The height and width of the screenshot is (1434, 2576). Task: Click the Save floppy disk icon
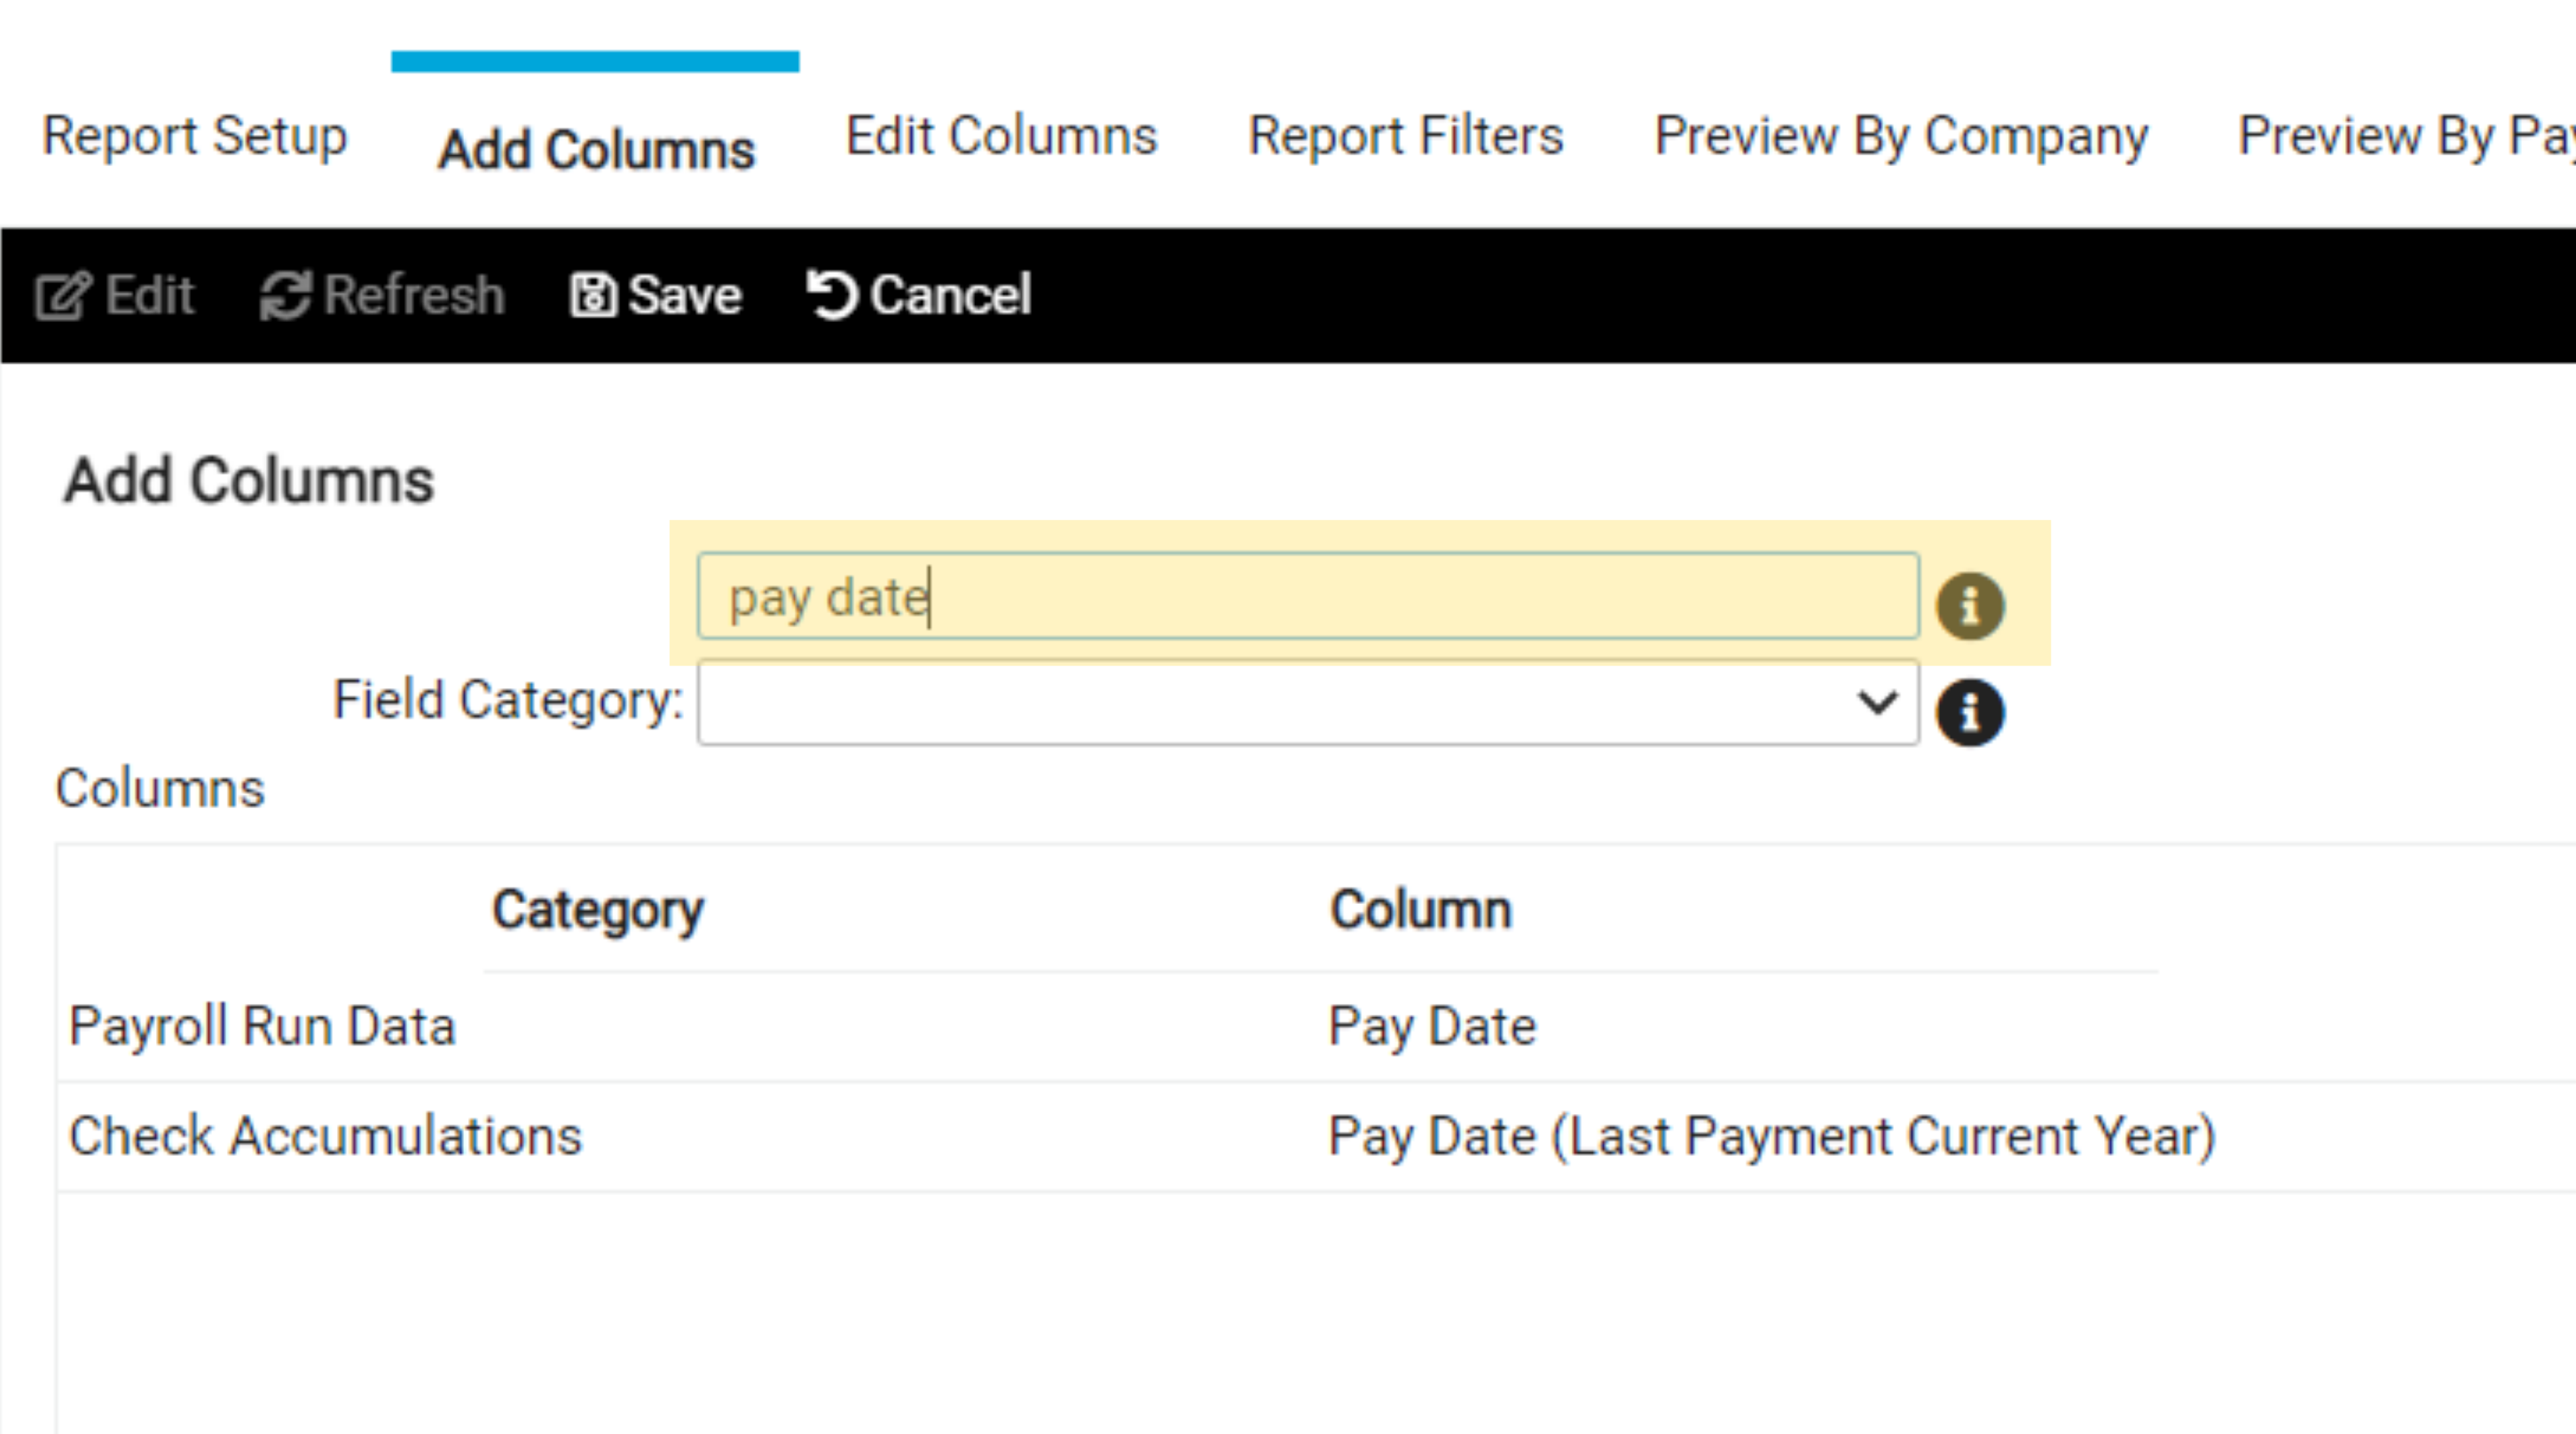[x=593, y=296]
